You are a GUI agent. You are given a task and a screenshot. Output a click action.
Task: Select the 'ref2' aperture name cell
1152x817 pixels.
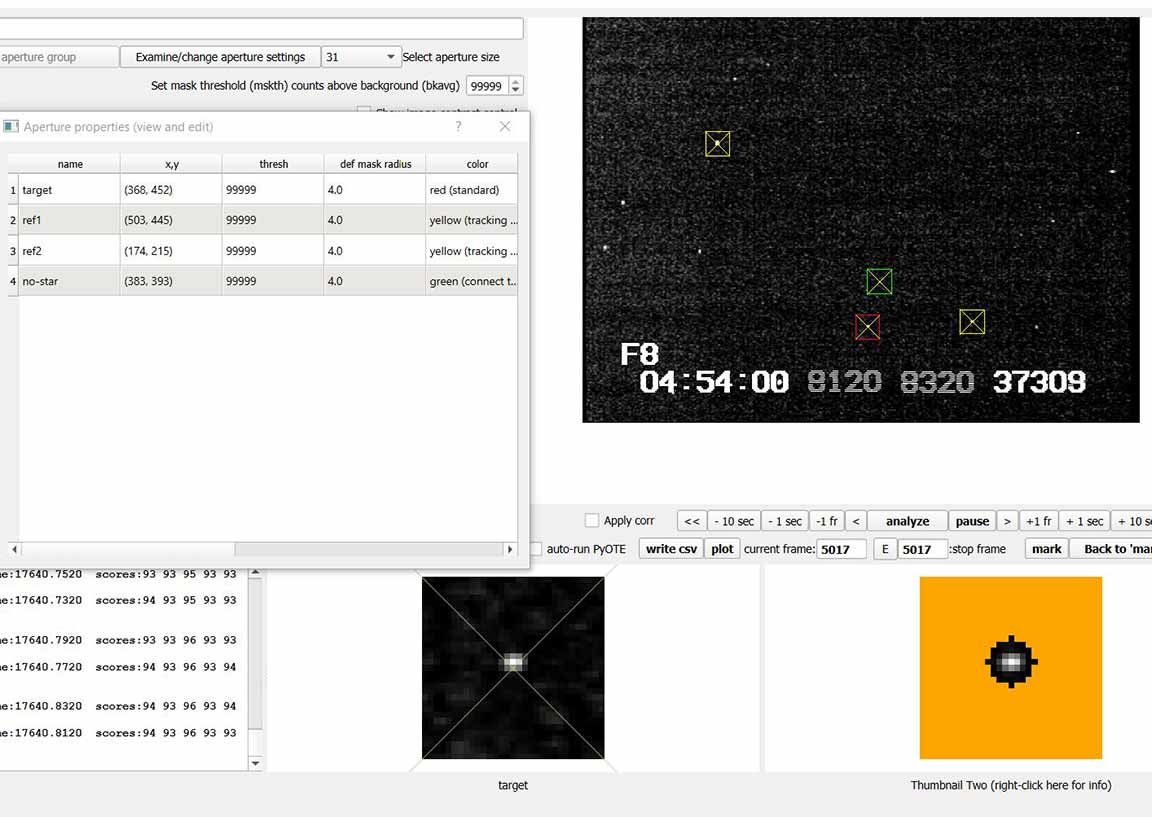(70, 251)
